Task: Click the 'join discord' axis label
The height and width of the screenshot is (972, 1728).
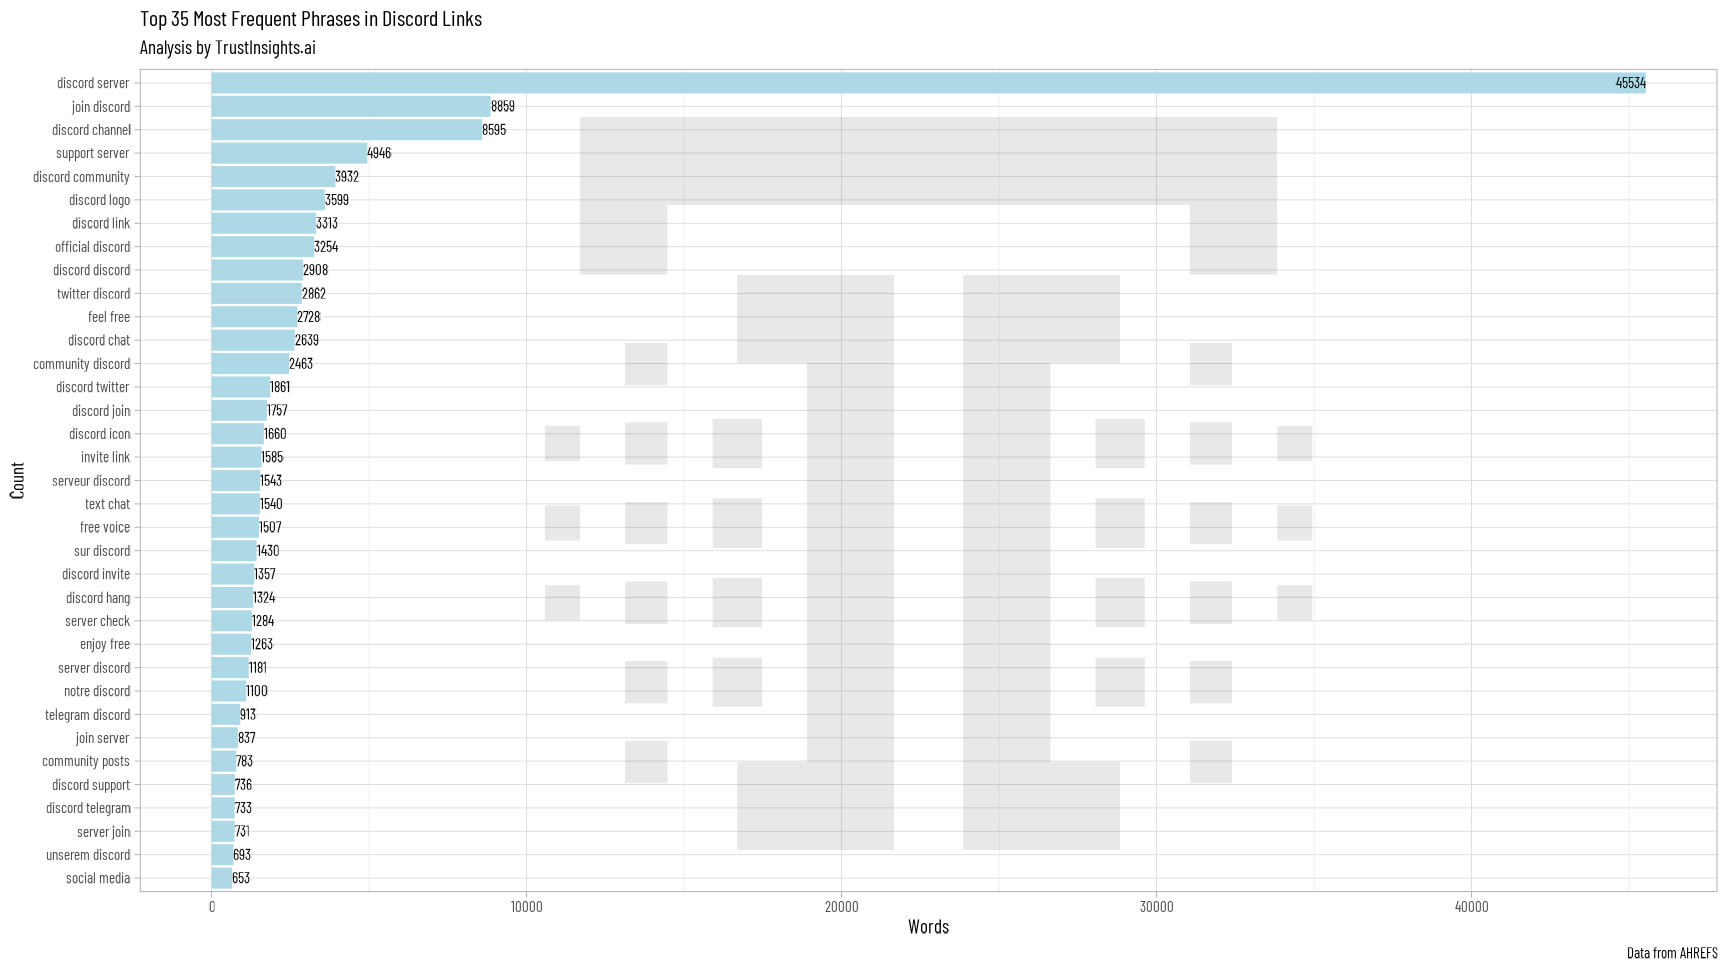Action: coord(101,107)
